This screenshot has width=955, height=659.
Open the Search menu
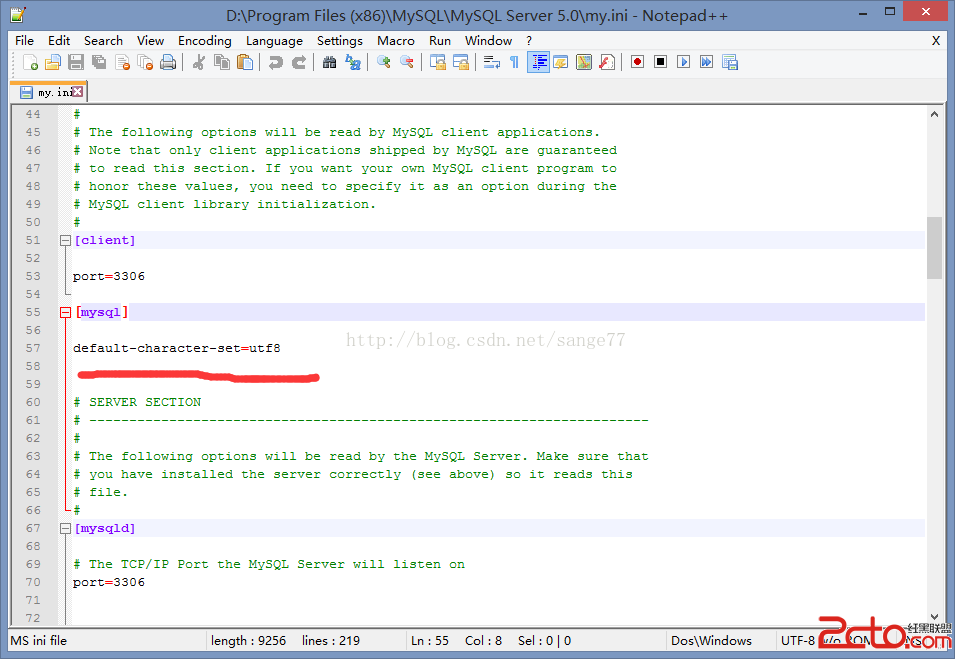pyautogui.click(x=104, y=41)
